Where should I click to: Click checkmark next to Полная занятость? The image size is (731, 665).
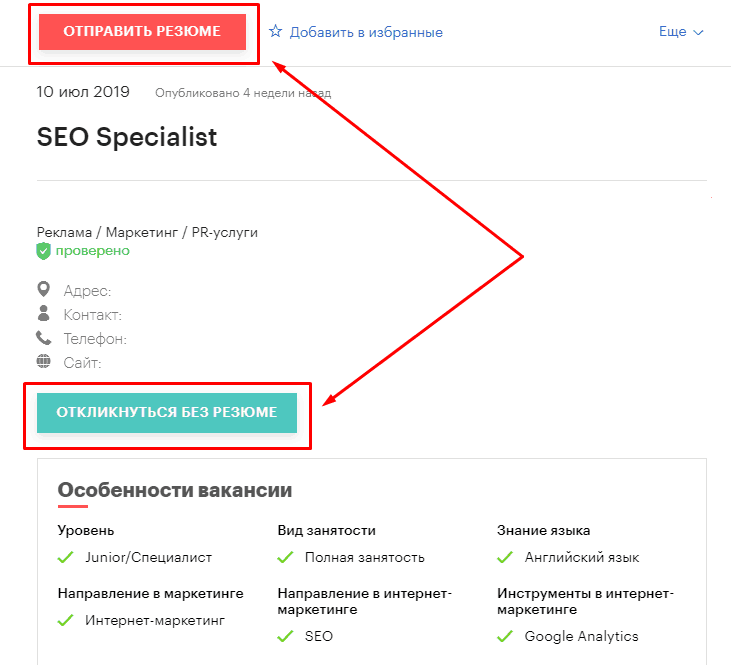click(x=286, y=557)
